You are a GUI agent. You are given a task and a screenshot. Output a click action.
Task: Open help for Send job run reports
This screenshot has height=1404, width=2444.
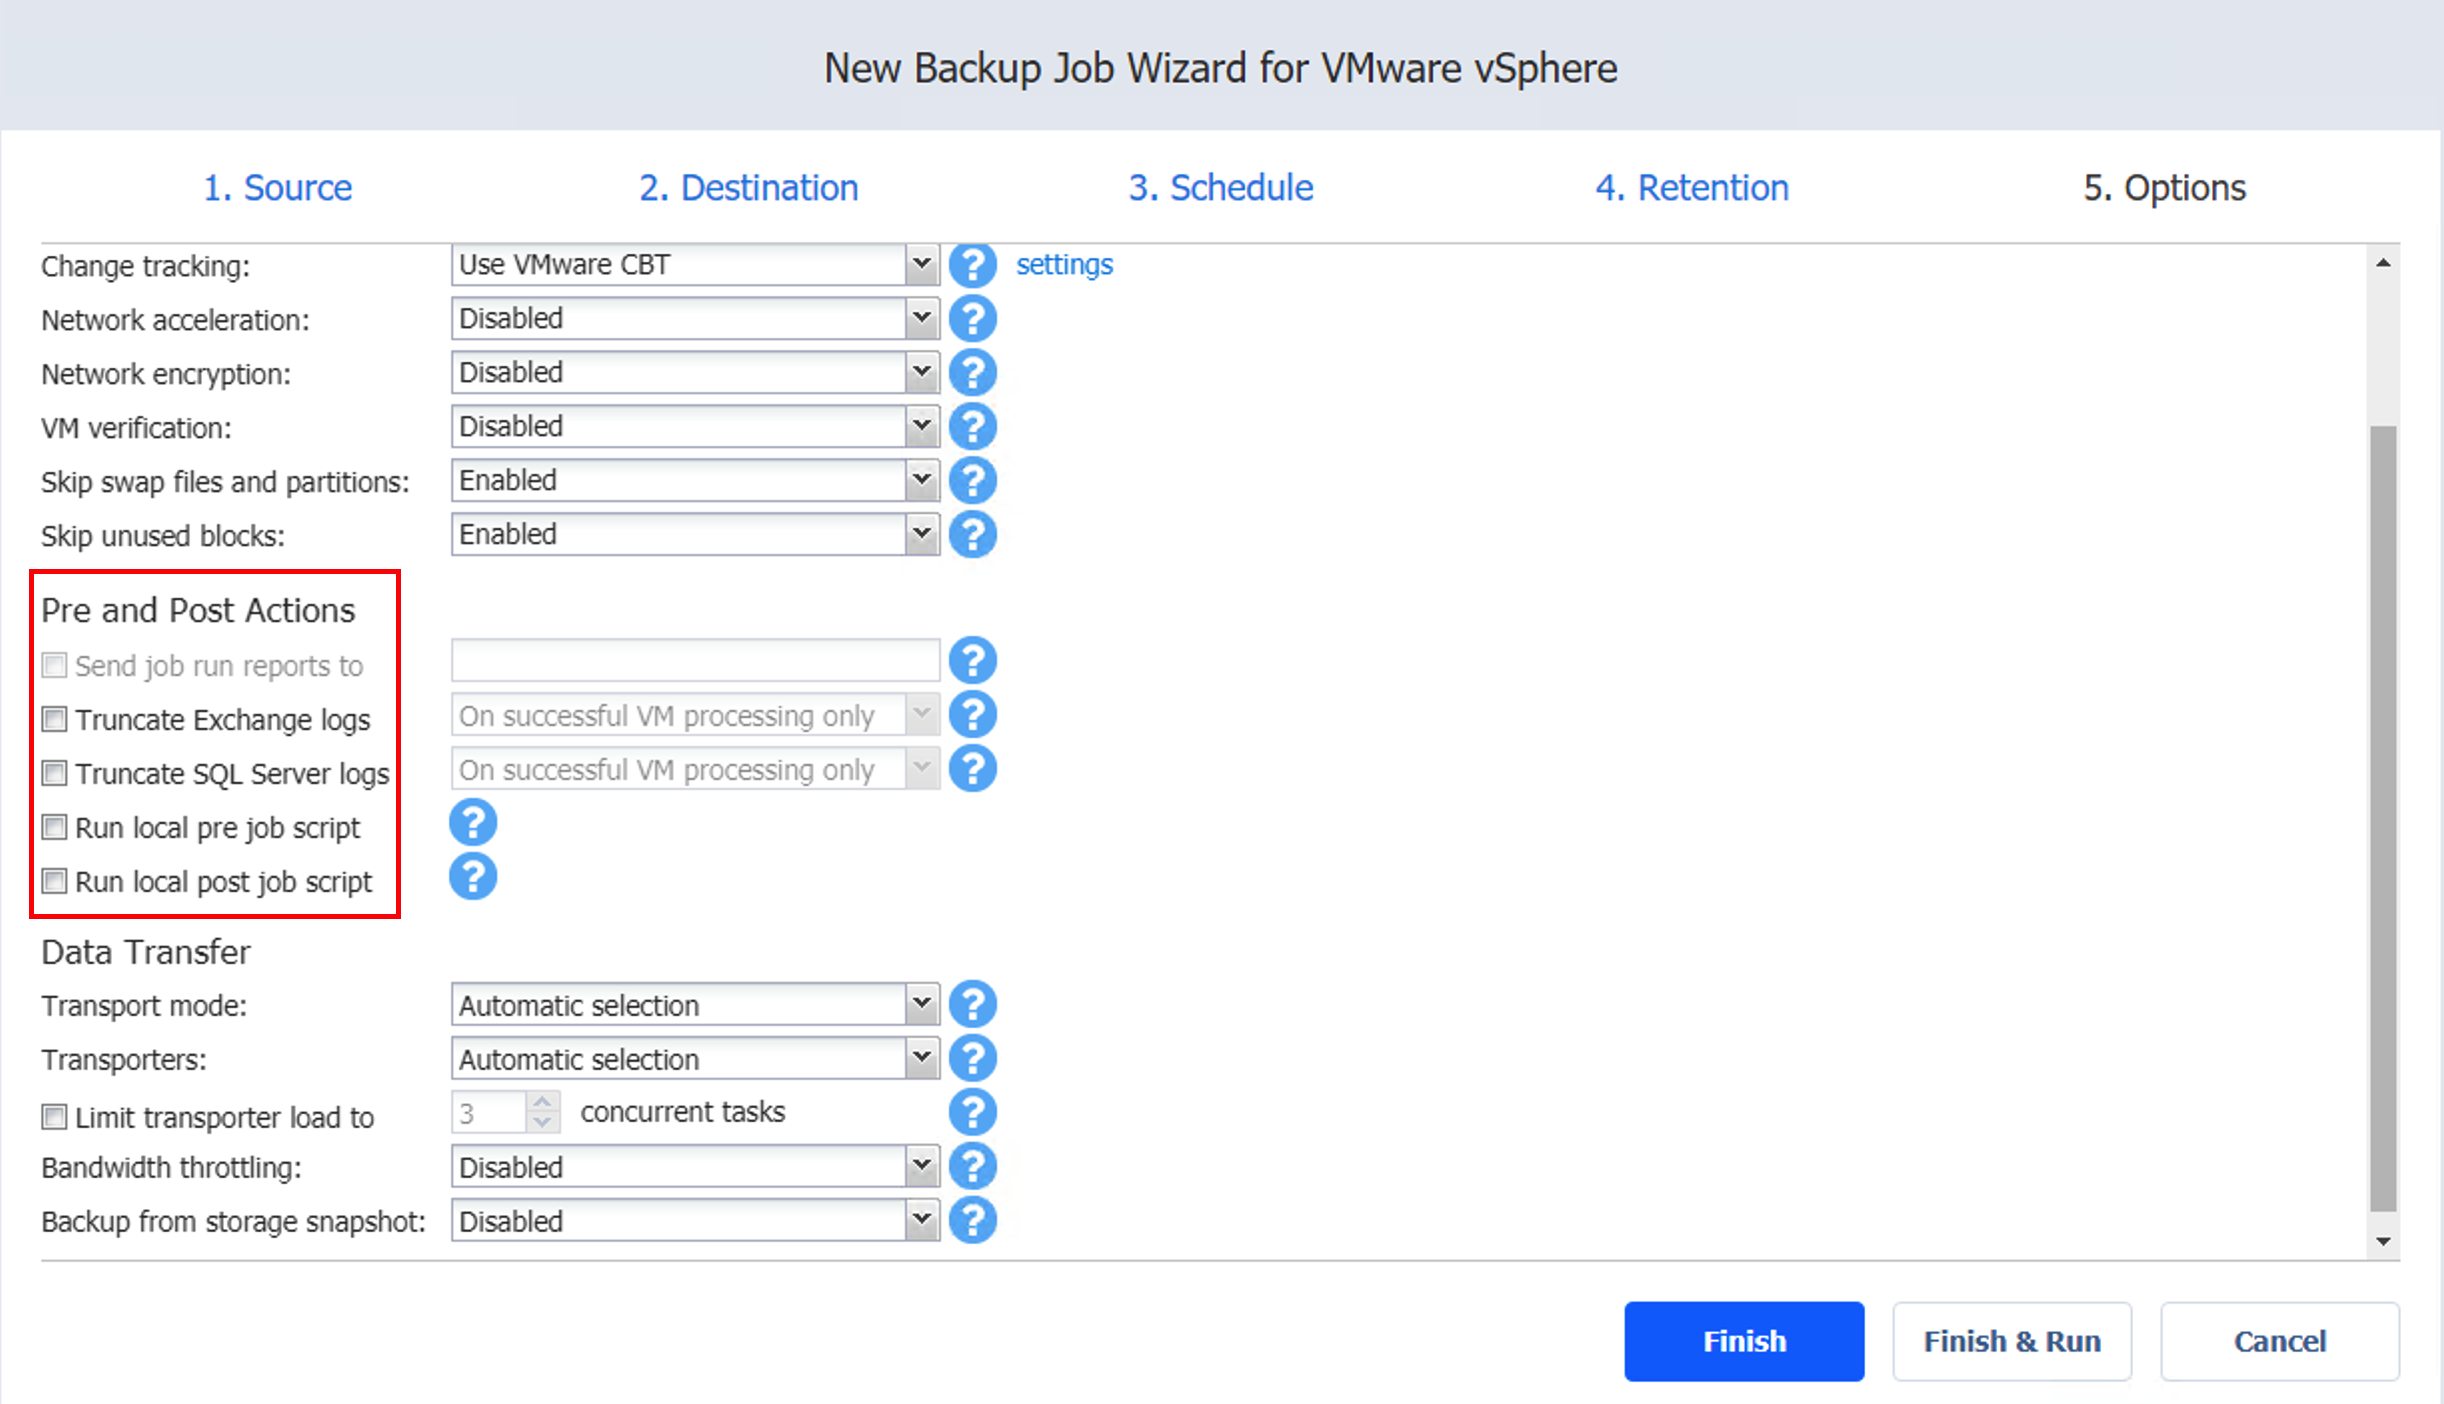972,661
